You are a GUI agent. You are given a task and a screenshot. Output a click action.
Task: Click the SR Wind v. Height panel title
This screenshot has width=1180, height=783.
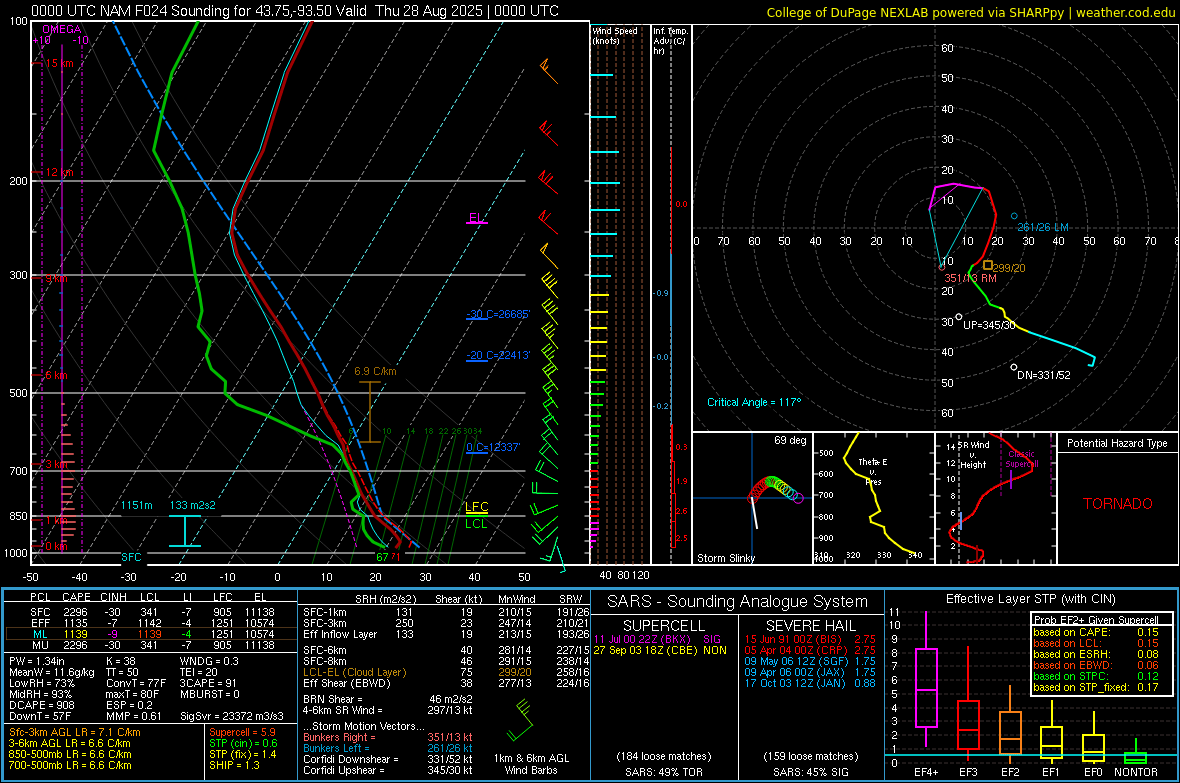pyautogui.click(x=974, y=455)
